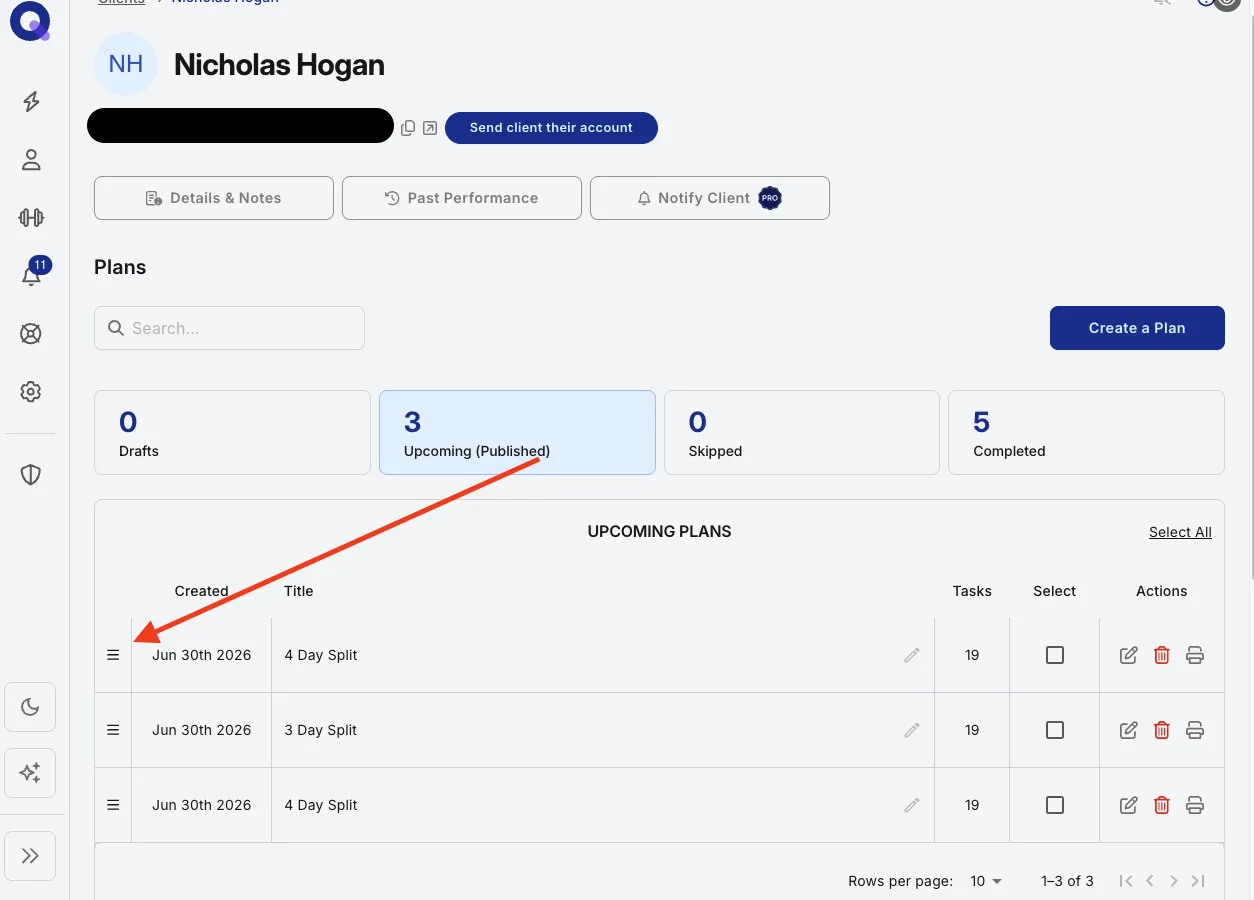Open the sparkles AI assistant button
Screen dimensions: 1254x900
pos(30,772)
